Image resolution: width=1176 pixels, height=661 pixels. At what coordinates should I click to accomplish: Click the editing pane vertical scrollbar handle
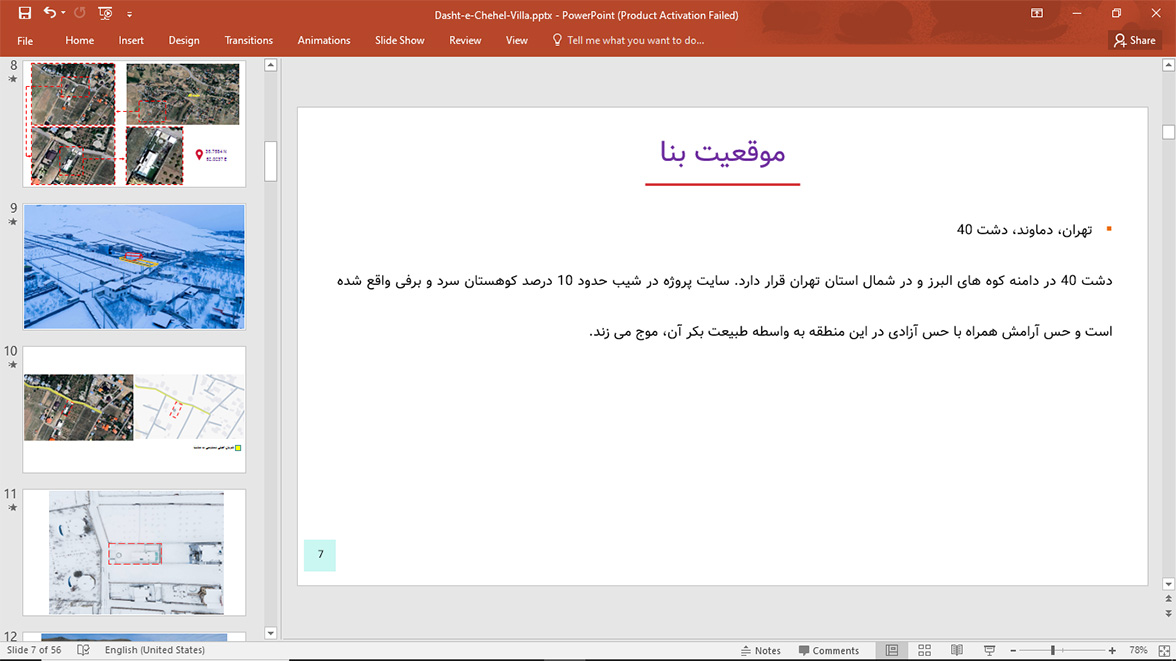point(1168,132)
